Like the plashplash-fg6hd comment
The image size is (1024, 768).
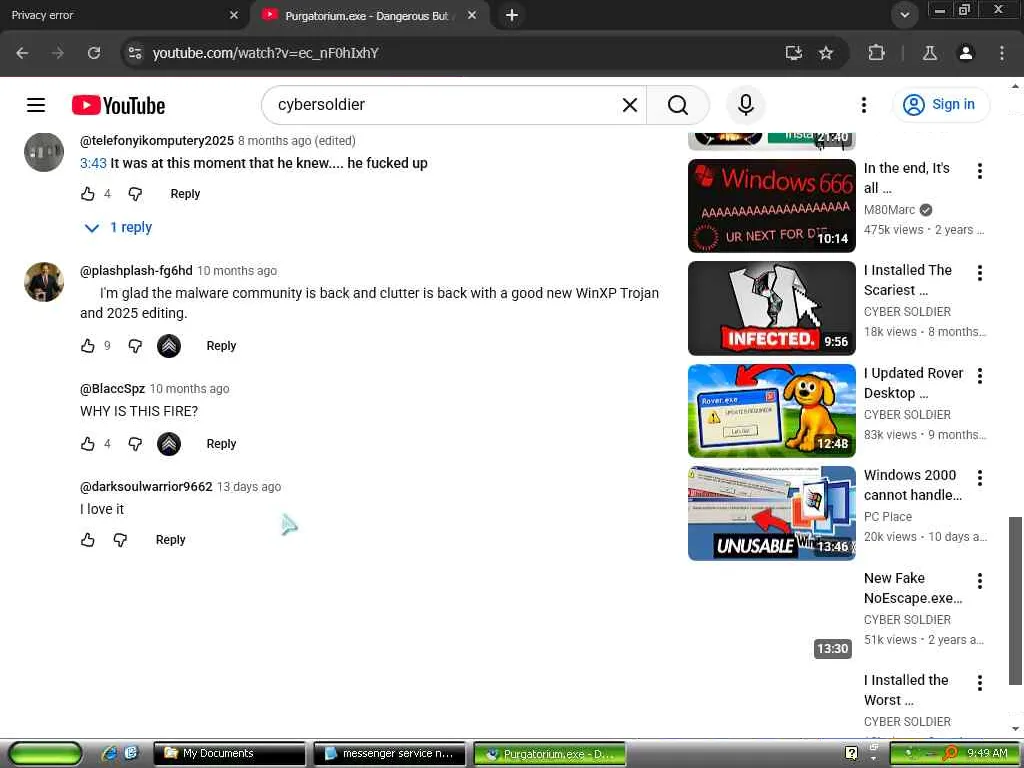pos(88,346)
